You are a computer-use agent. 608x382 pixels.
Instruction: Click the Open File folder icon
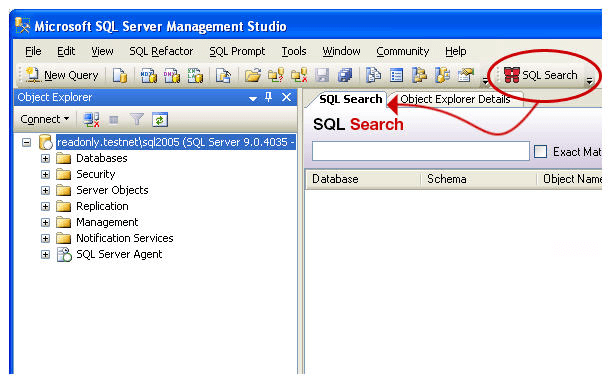tap(252, 75)
